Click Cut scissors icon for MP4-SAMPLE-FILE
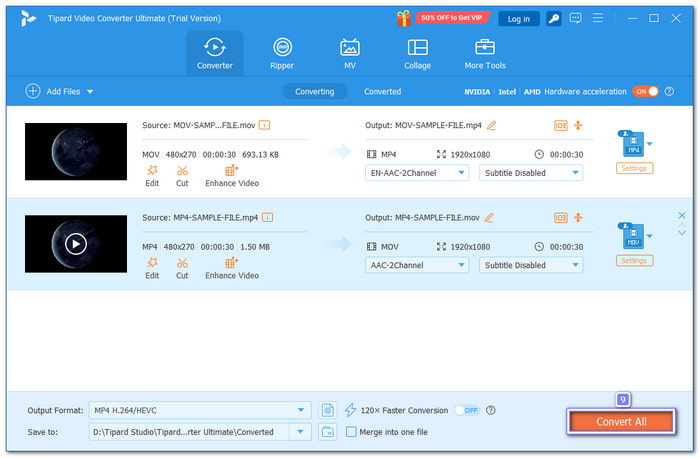 [182, 267]
